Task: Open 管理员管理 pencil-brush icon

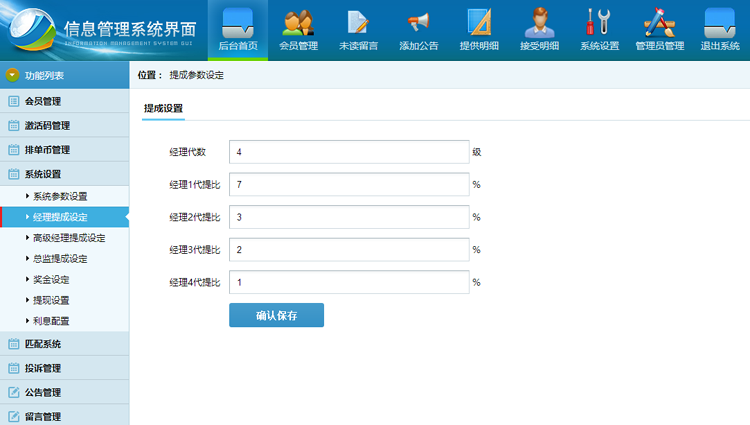Action: point(660,22)
